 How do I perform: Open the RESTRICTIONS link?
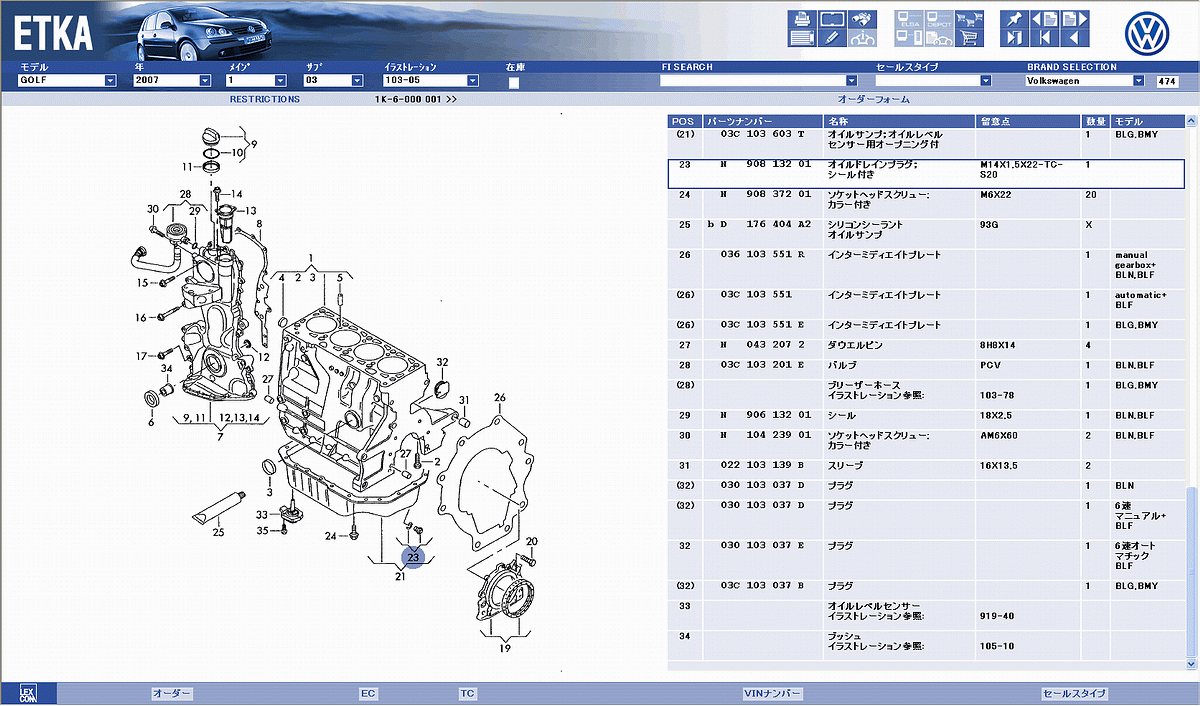pyautogui.click(x=264, y=99)
